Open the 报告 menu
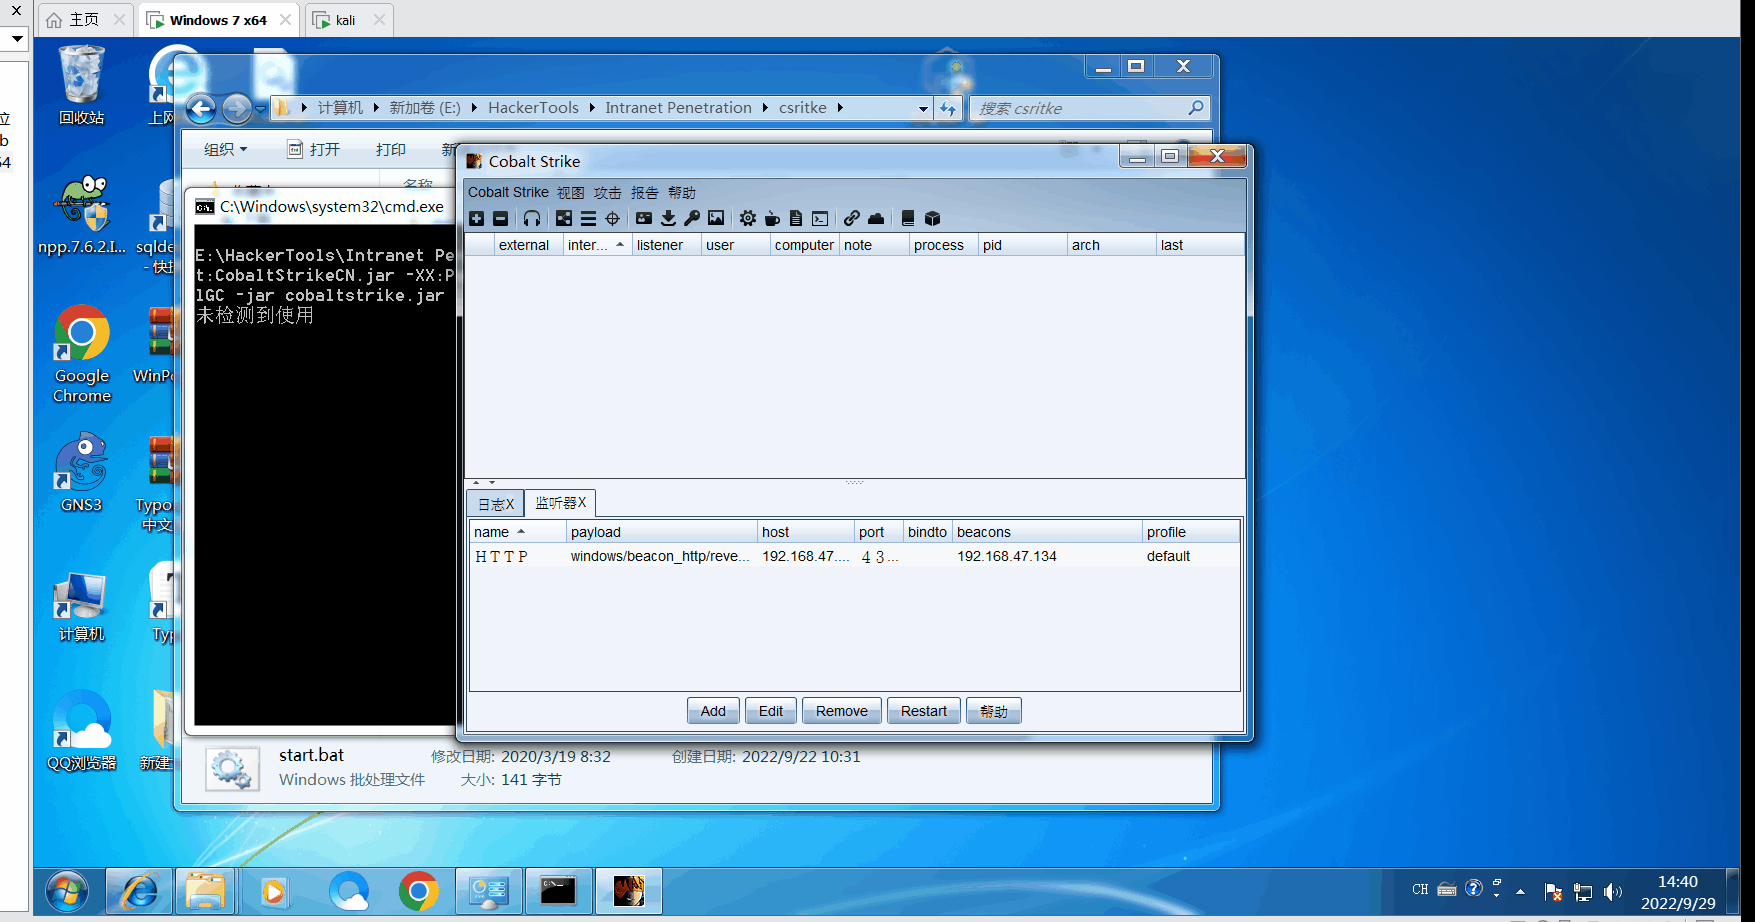This screenshot has width=1755, height=922. [645, 192]
